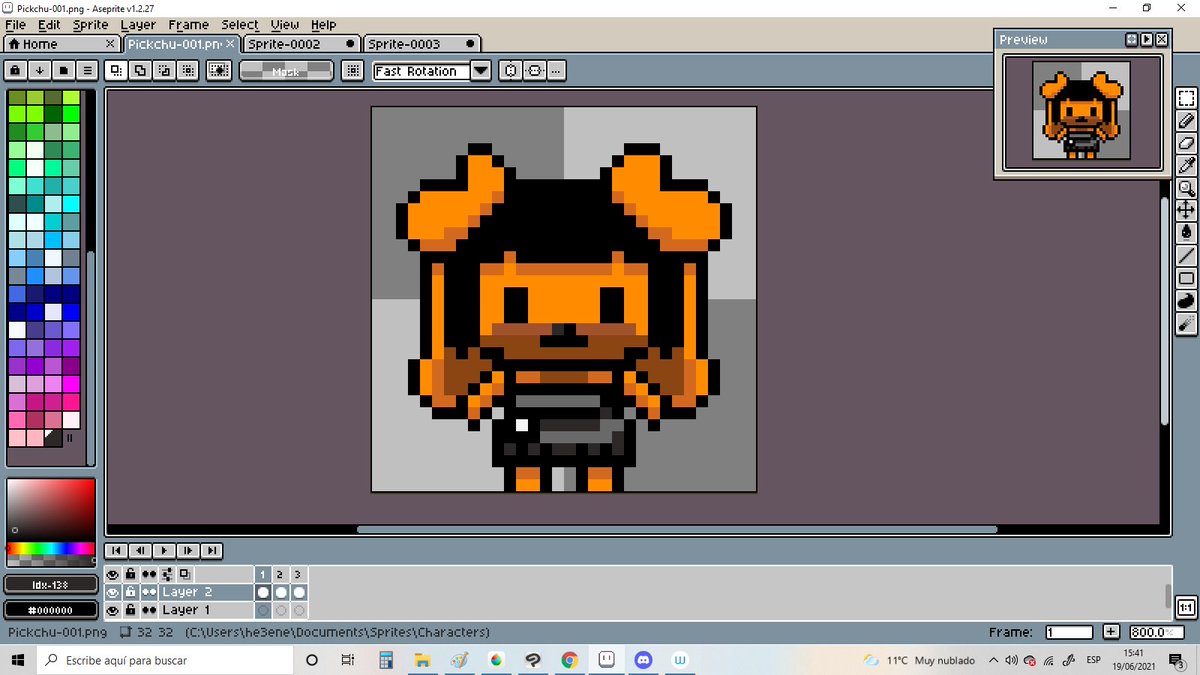Open the Help menu

coord(324,25)
